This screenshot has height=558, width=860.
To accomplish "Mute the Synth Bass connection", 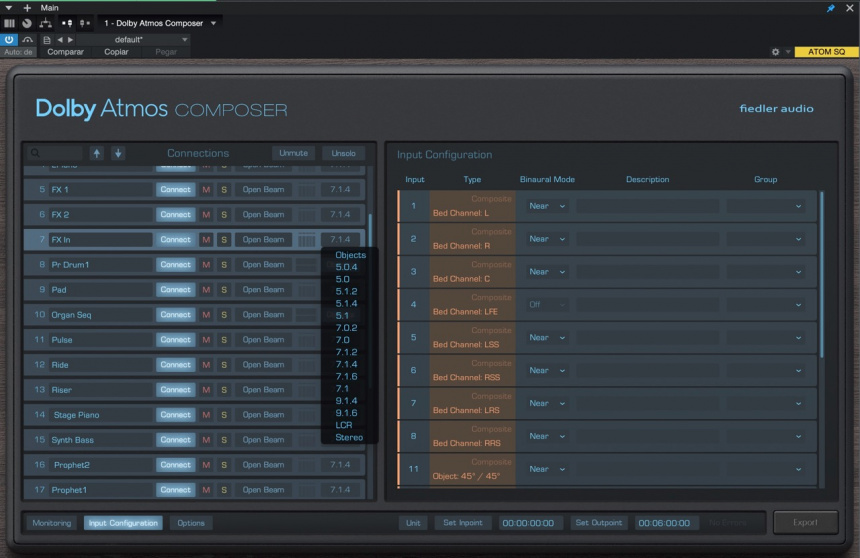I will coord(206,440).
